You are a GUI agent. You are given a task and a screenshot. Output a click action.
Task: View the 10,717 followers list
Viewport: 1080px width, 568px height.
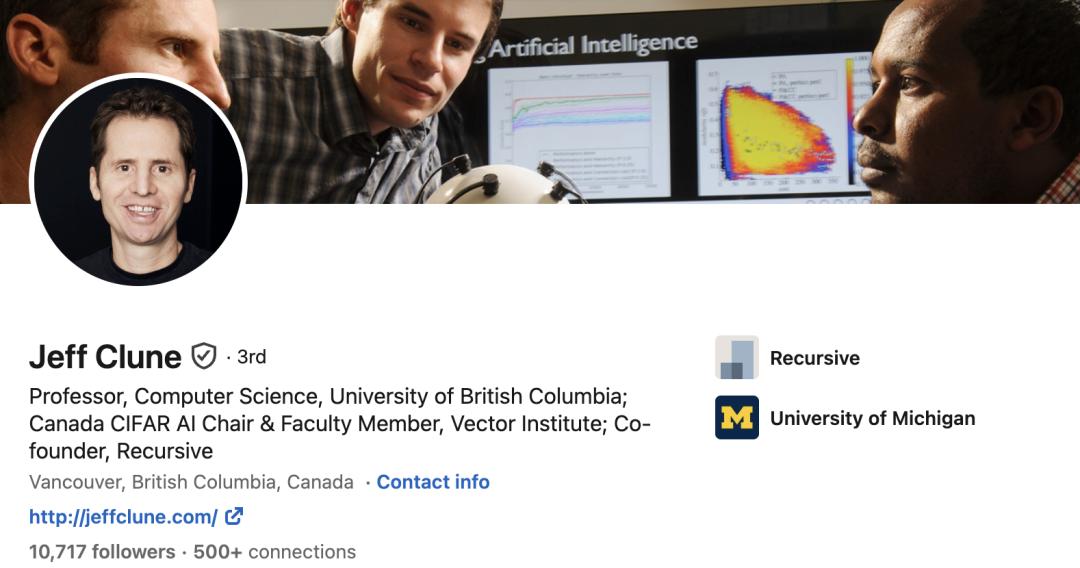102,551
